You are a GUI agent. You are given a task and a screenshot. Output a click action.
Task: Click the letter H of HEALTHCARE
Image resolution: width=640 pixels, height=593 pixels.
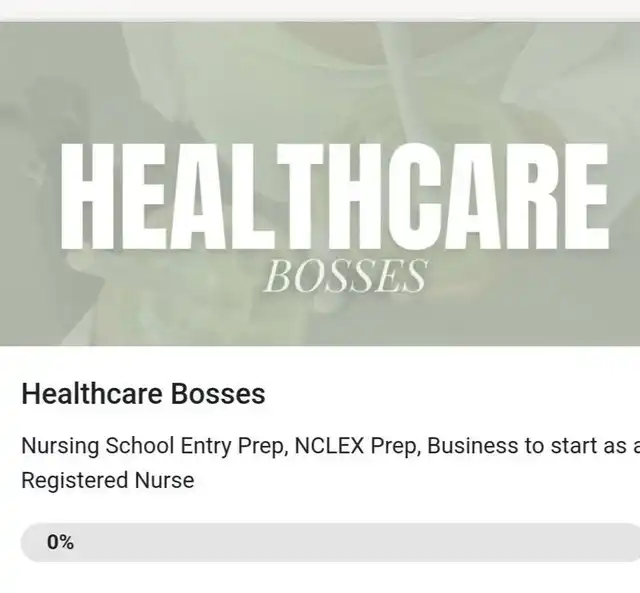(87, 196)
